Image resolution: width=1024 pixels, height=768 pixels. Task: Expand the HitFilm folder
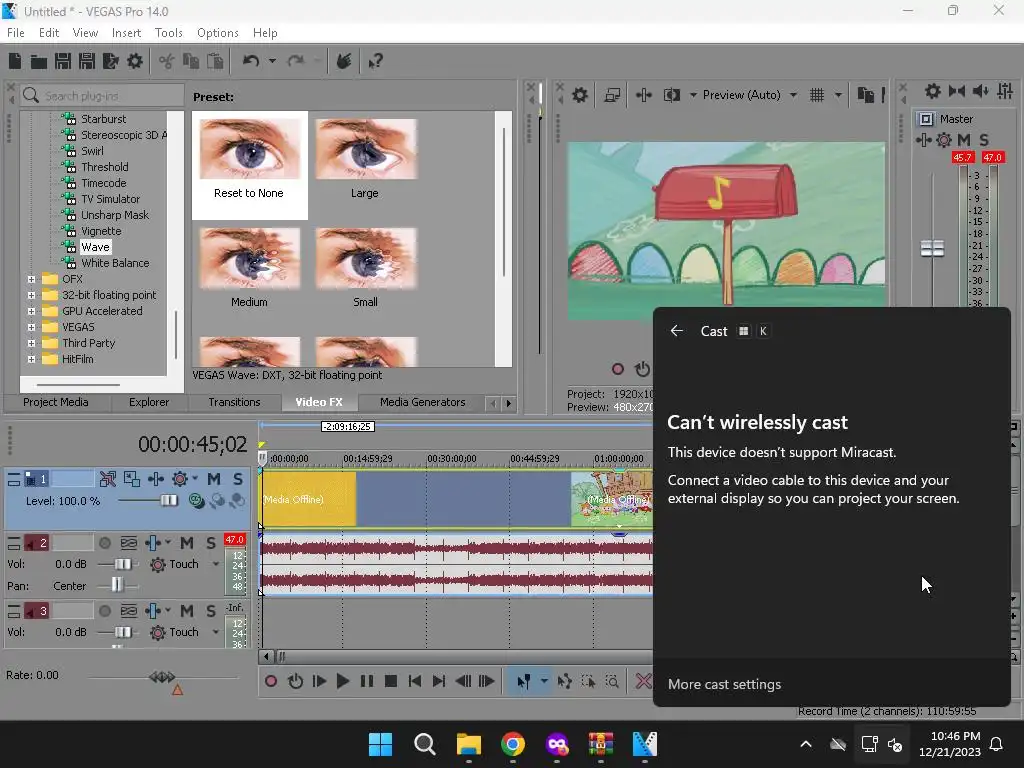[31, 359]
